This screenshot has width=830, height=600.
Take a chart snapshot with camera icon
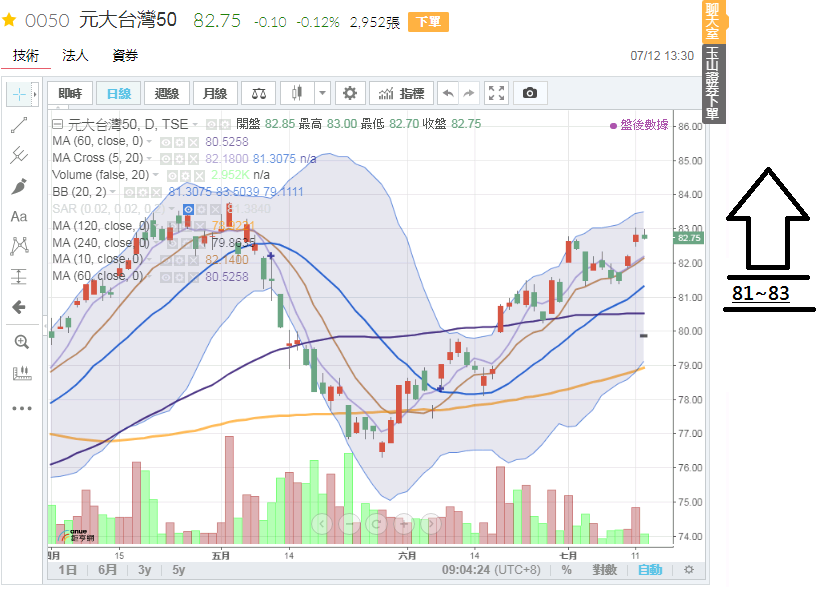click(530, 94)
